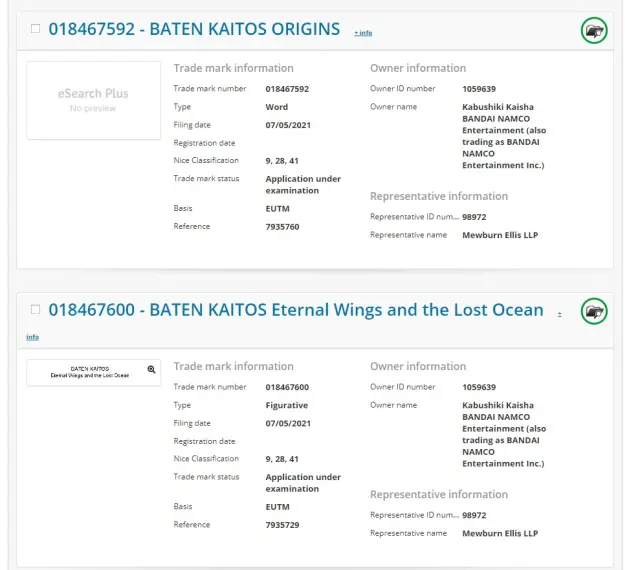This screenshot has width=640, height=570.
Task: Open title 018467592 - BATEN KAITOS ORIGINS
Action: [194, 29]
